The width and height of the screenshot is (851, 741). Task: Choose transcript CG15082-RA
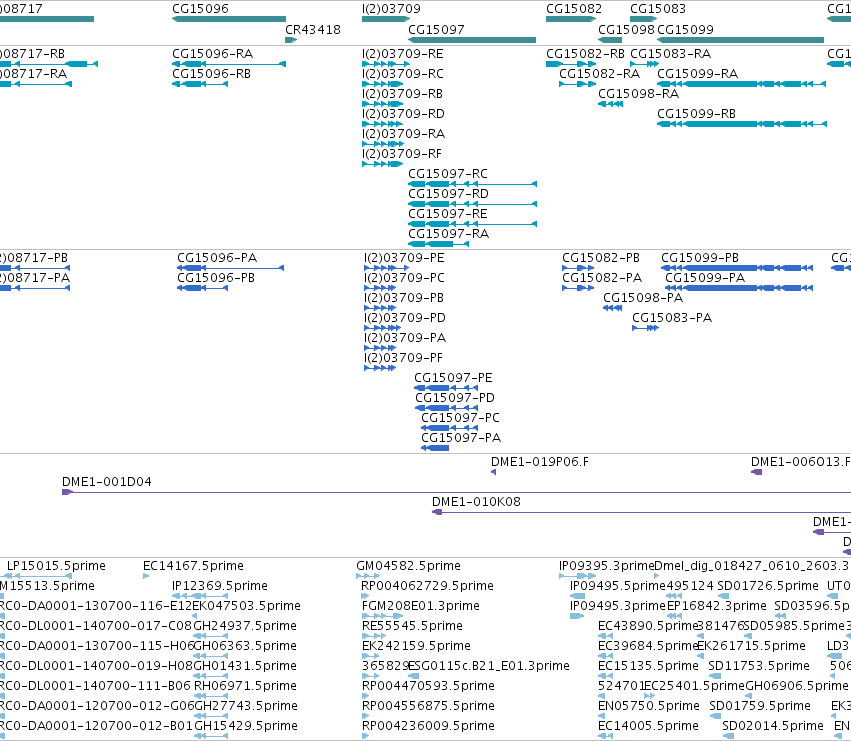[599, 74]
